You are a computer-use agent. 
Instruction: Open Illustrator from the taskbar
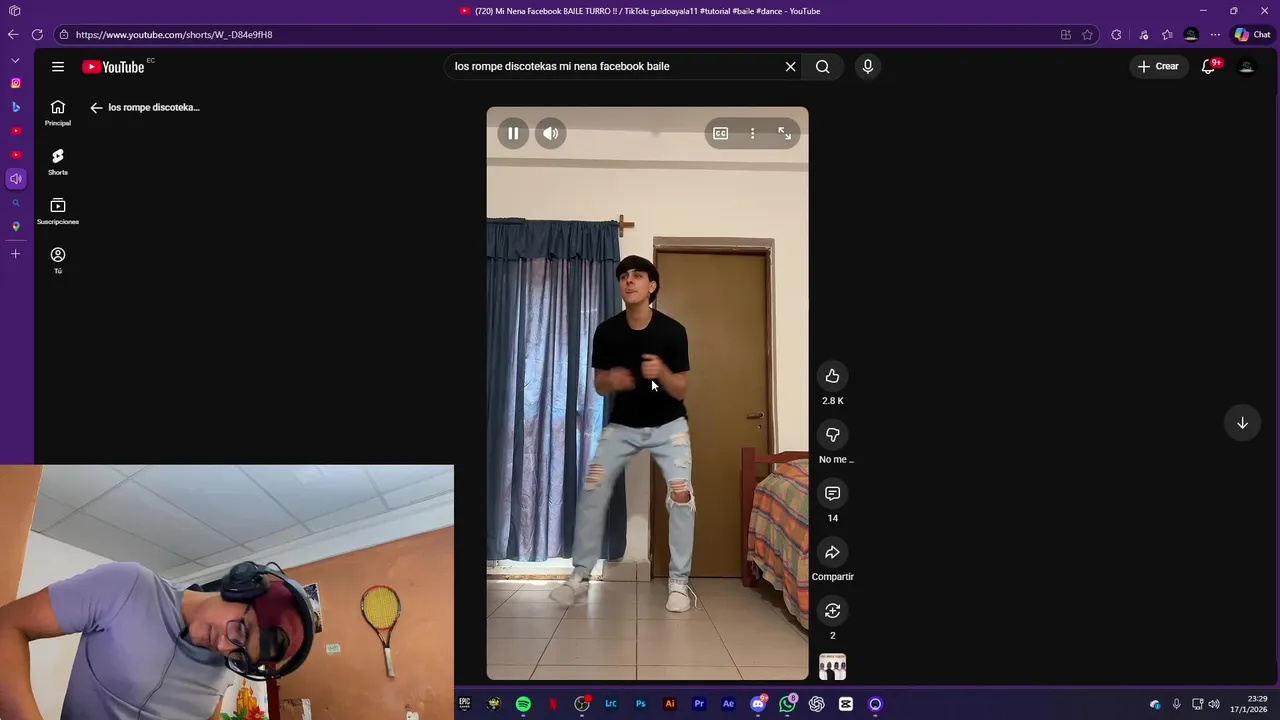click(x=670, y=704)
